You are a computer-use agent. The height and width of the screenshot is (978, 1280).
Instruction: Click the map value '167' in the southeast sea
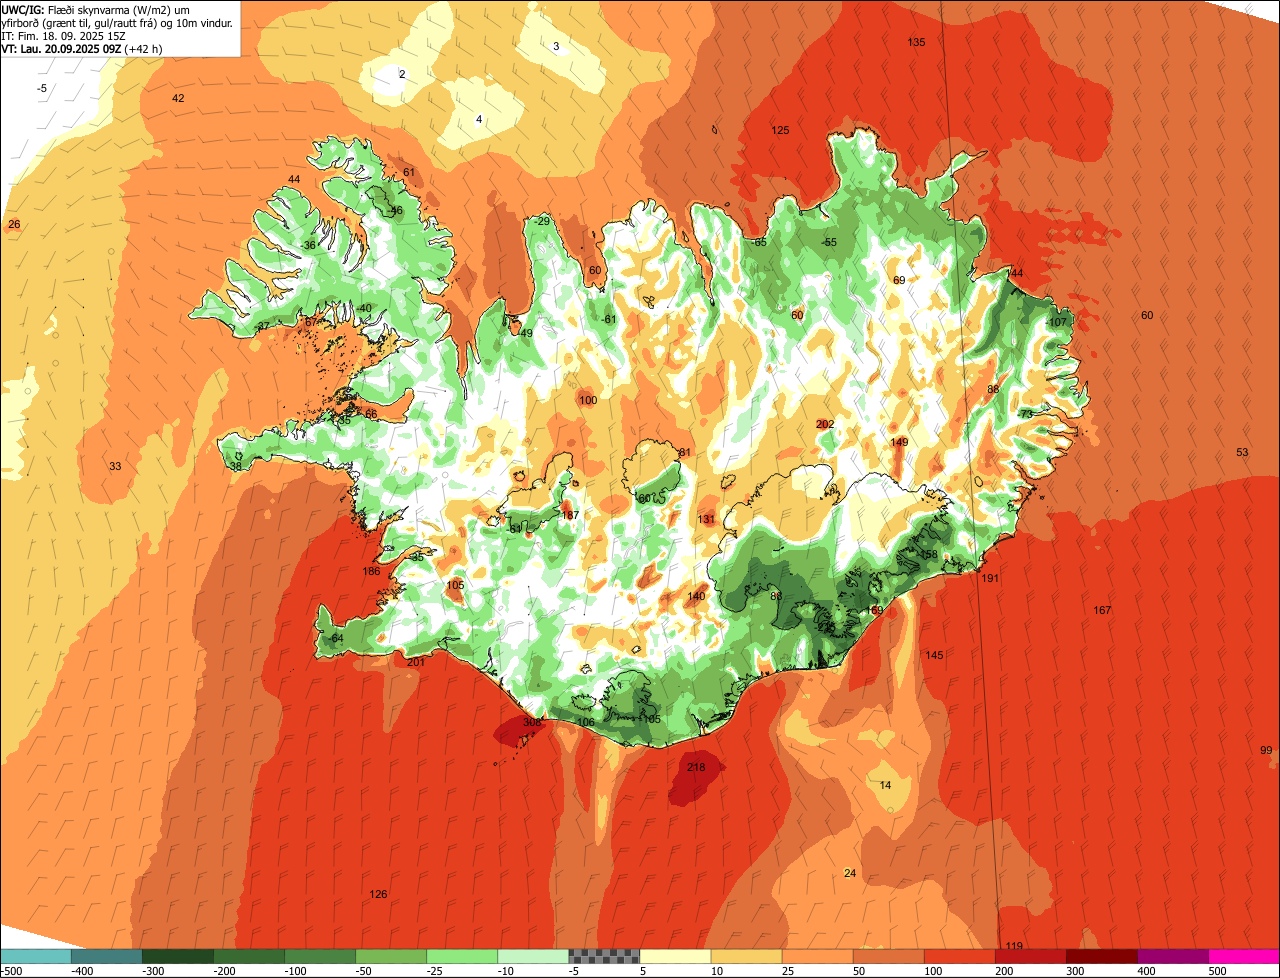pyautogui.click(x=1102, y=610)
